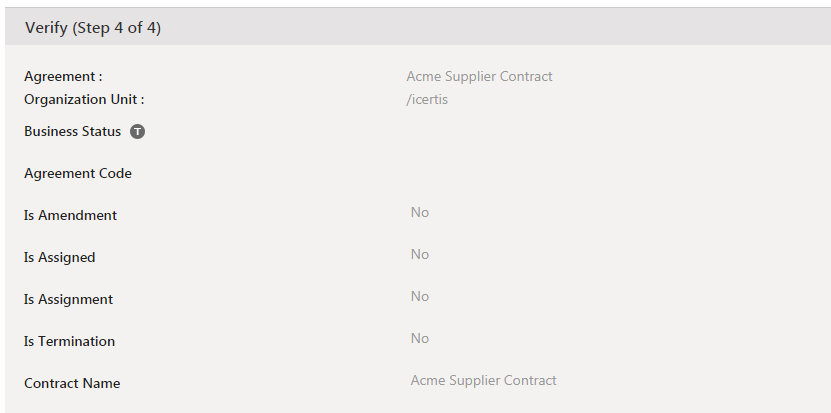Click the Is Assigned label

59,257
